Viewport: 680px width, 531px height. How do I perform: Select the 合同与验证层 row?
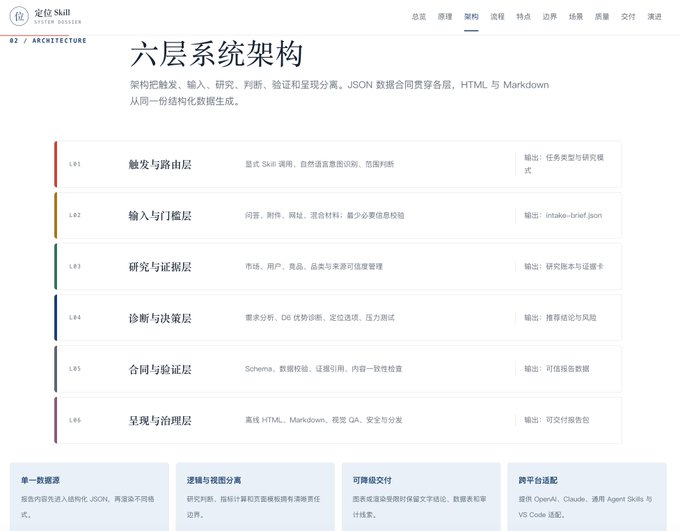click(338, 369)
